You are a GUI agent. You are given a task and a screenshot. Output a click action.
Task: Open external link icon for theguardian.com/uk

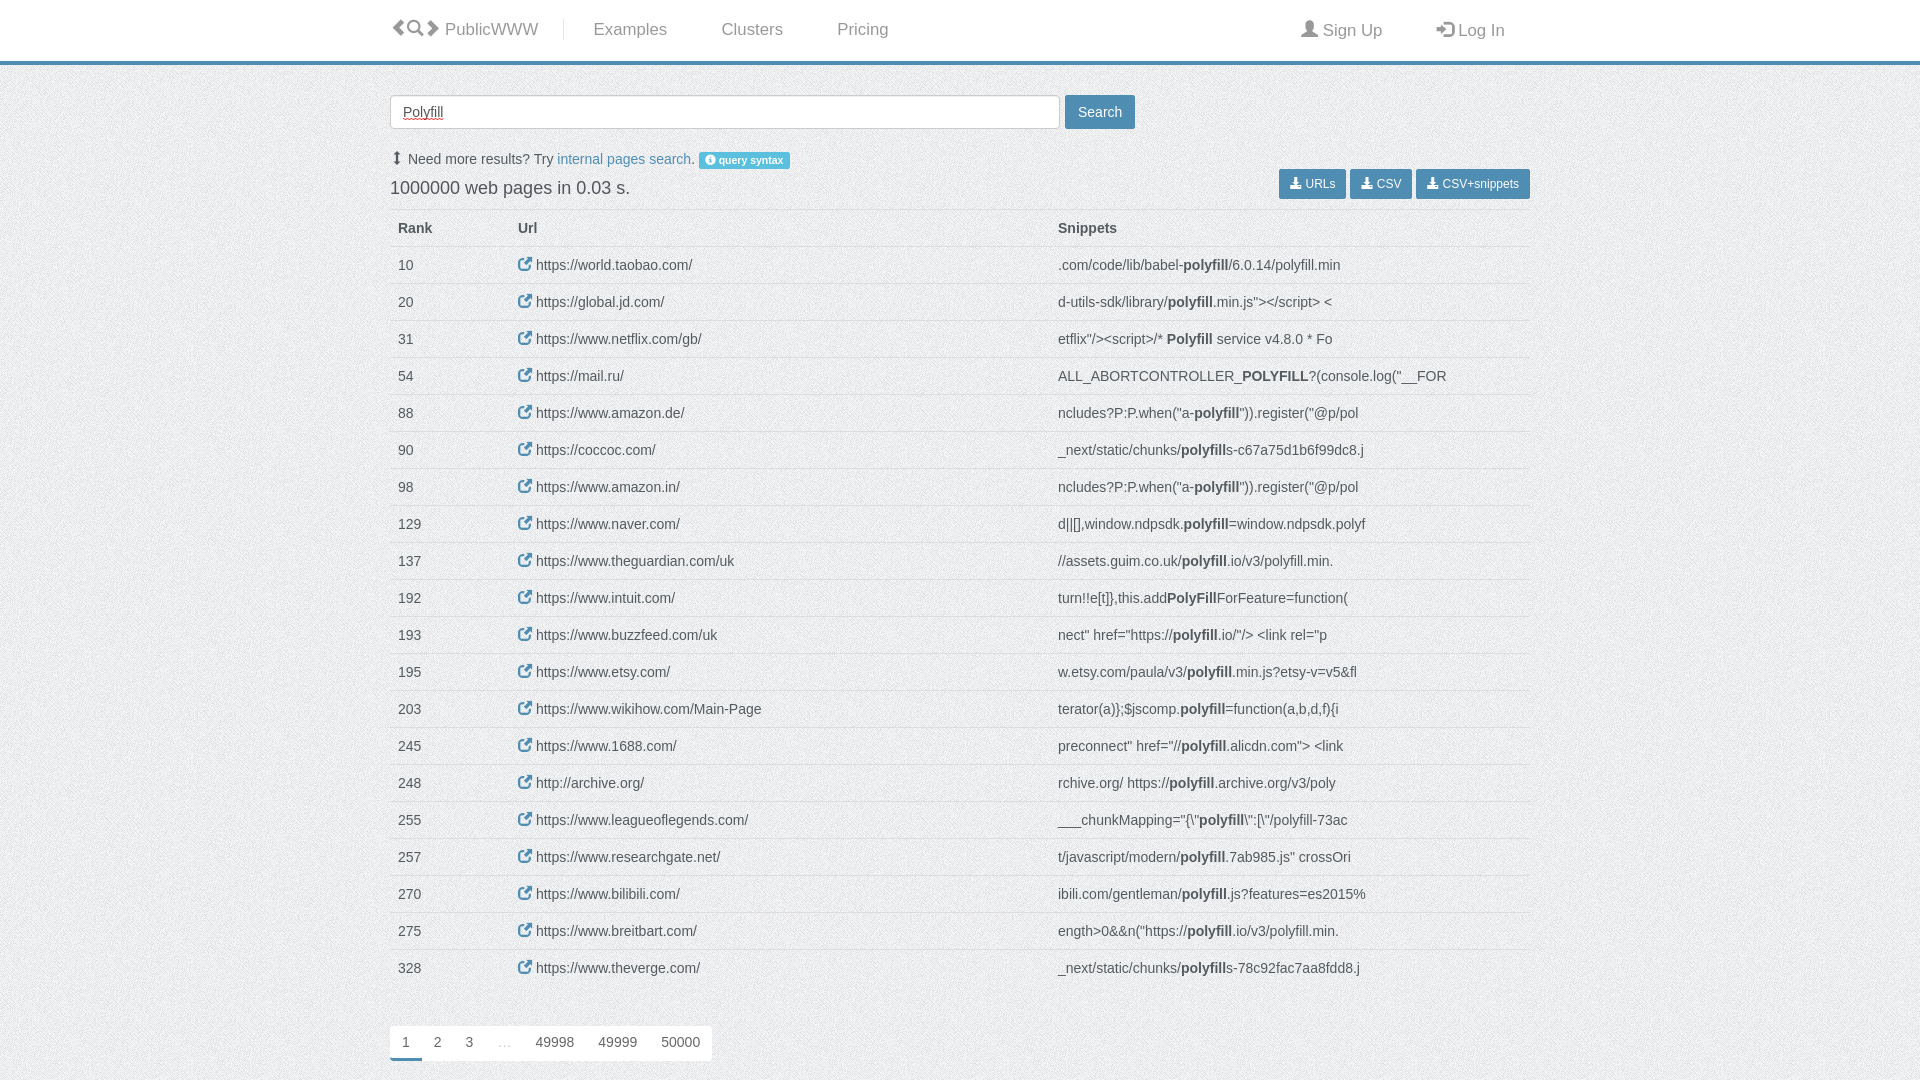(525, 561)
